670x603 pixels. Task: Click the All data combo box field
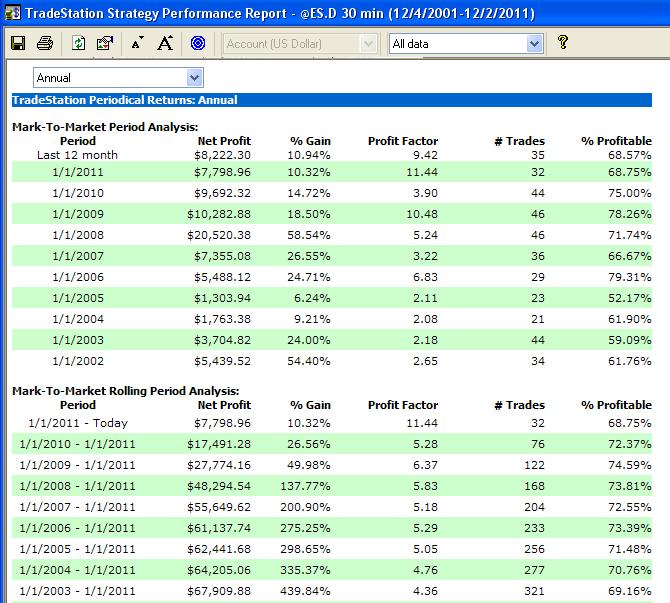point(466,44)
